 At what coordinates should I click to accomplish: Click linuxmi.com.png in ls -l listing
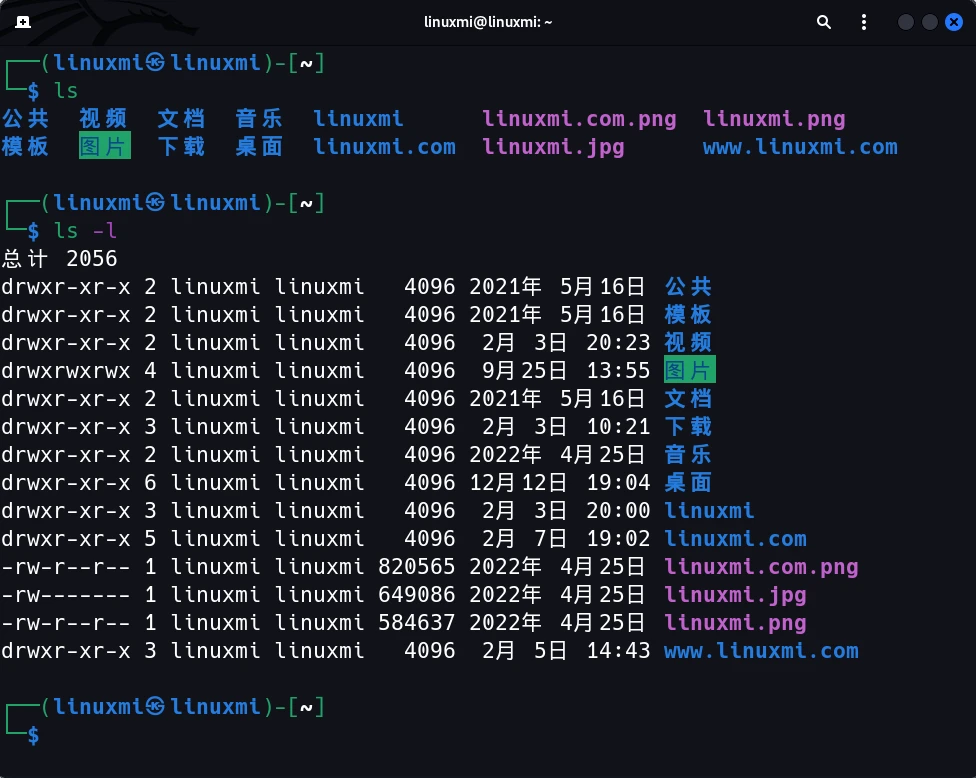click(761, 567)
